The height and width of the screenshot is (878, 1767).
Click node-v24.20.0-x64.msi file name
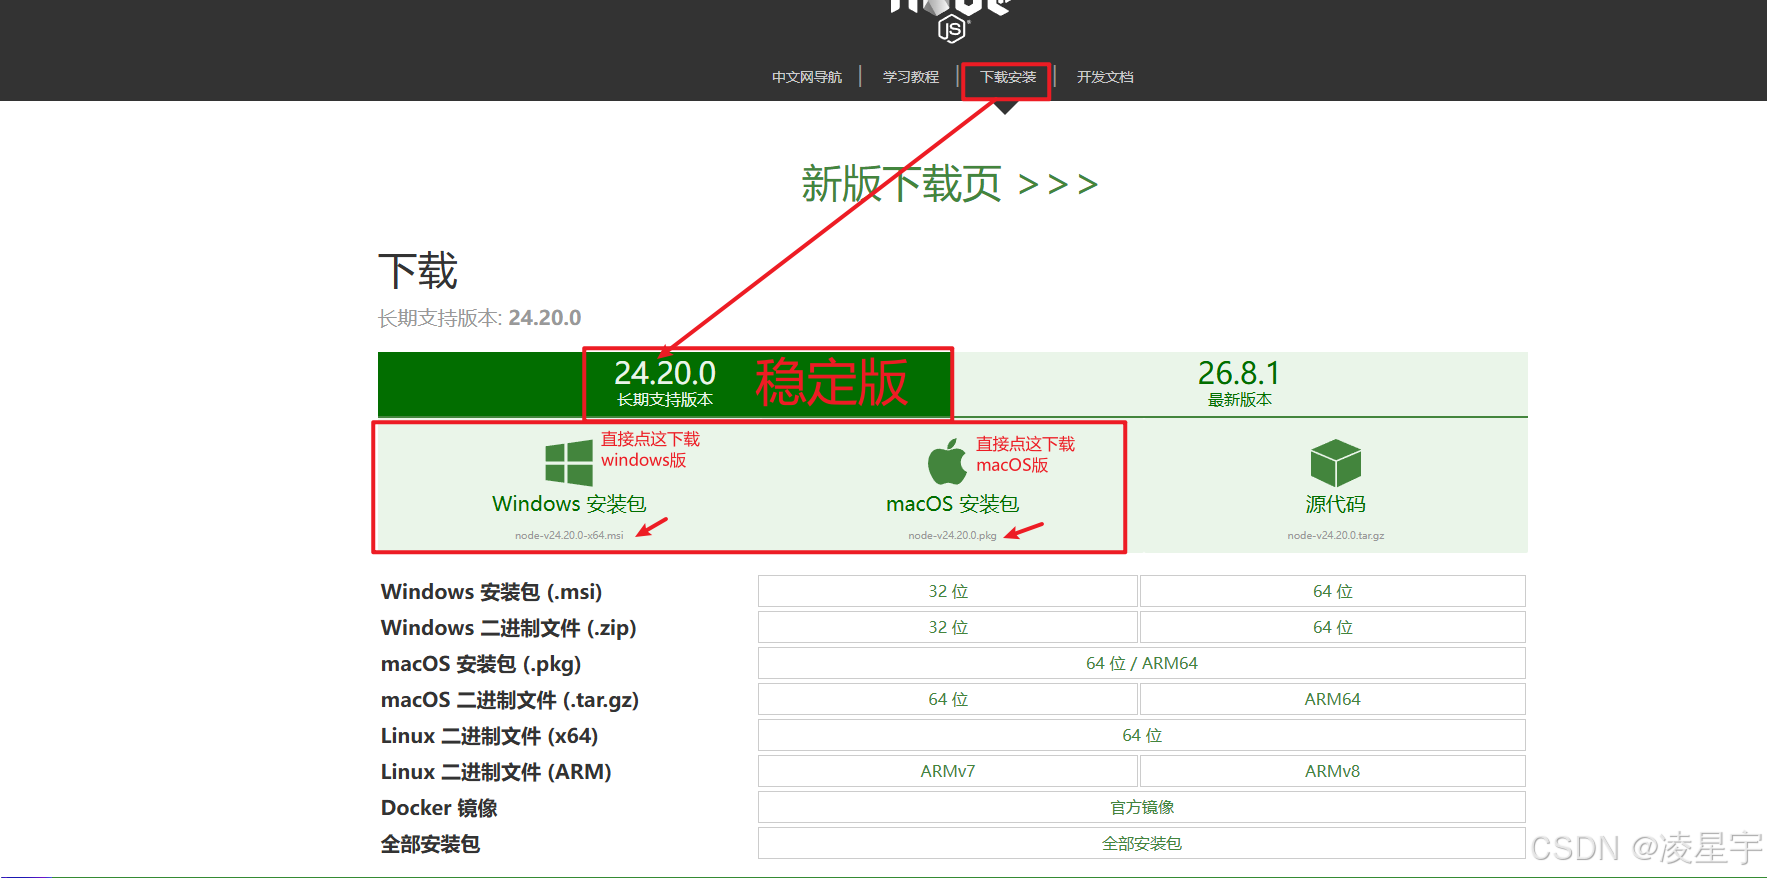(569, 536)
